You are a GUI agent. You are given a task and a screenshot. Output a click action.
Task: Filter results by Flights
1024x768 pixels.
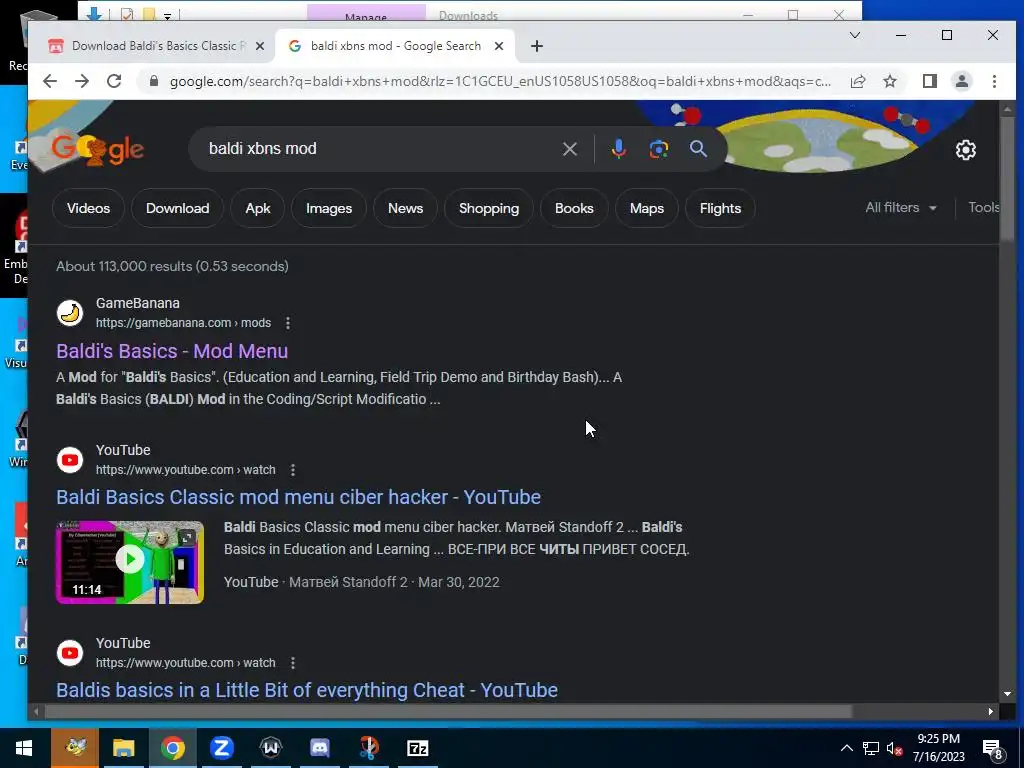point(720,208)
